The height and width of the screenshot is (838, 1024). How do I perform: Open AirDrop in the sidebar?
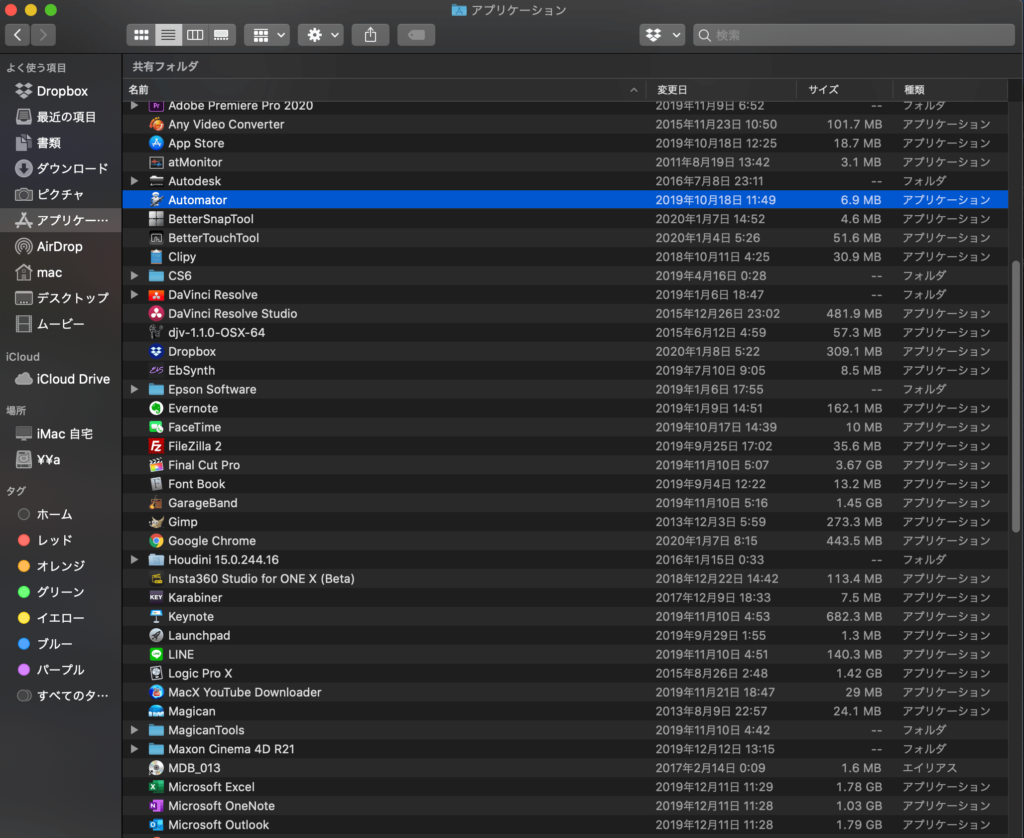click(60, 246)
